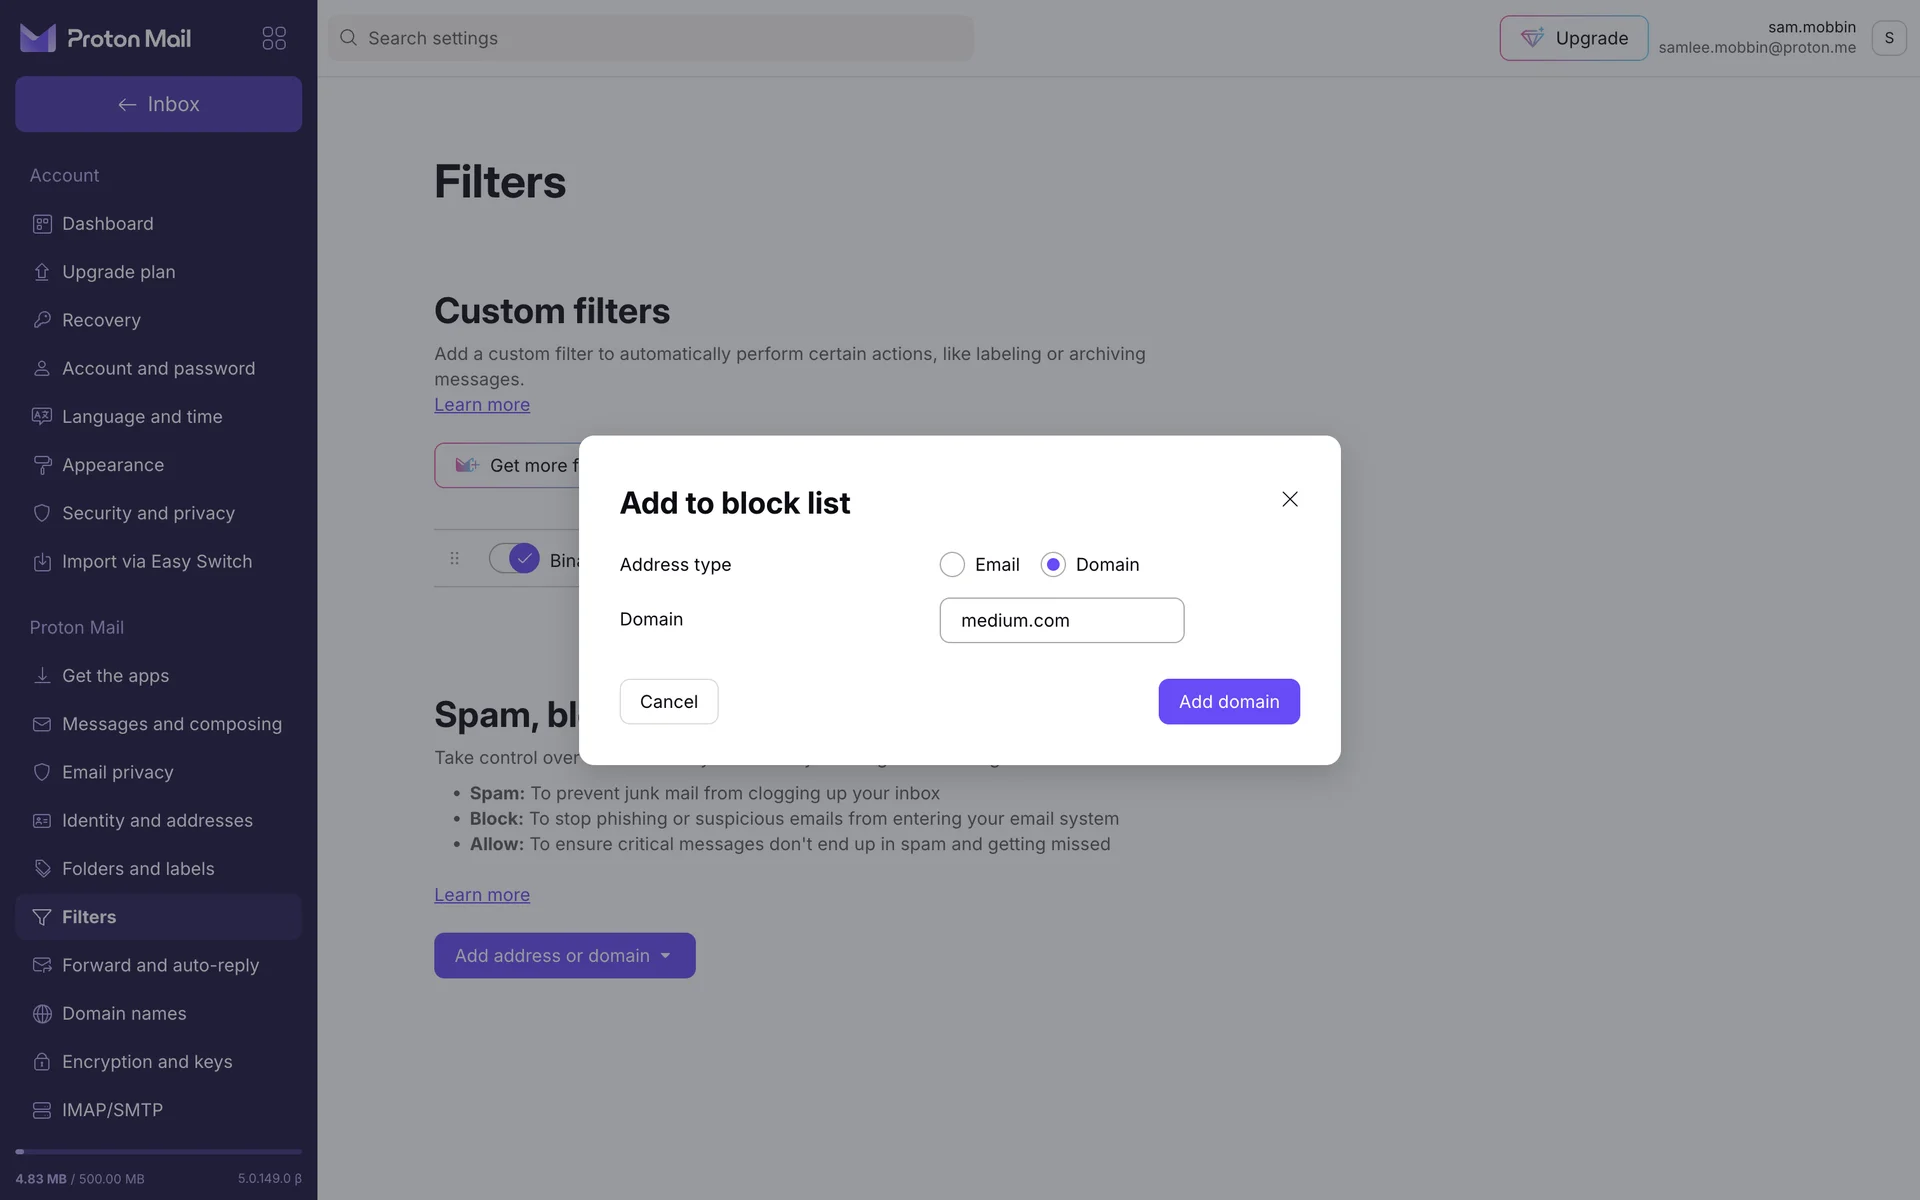1920x1200 pixels.
Task: Click the Add domain button
Action: click(1229, 702)
